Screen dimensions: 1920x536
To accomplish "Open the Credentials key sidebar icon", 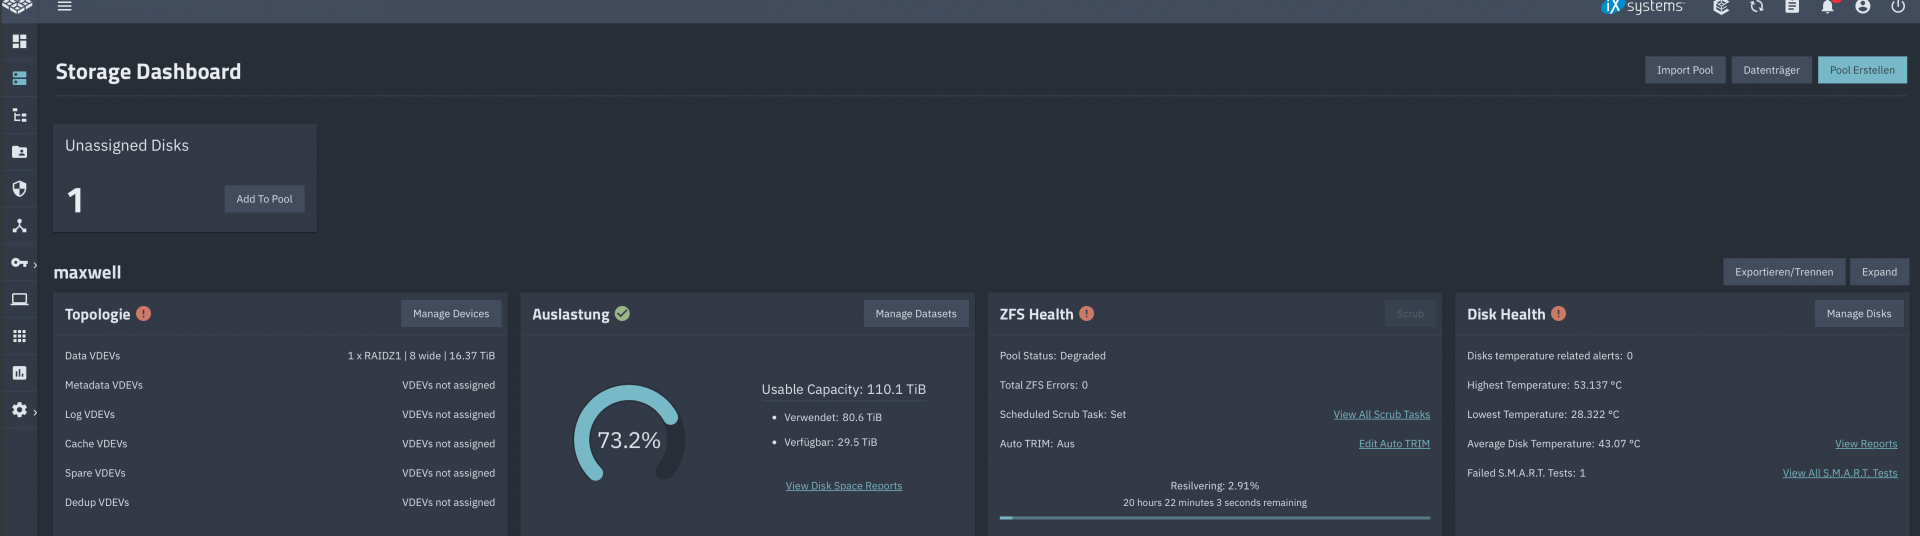I will [19, 263].
